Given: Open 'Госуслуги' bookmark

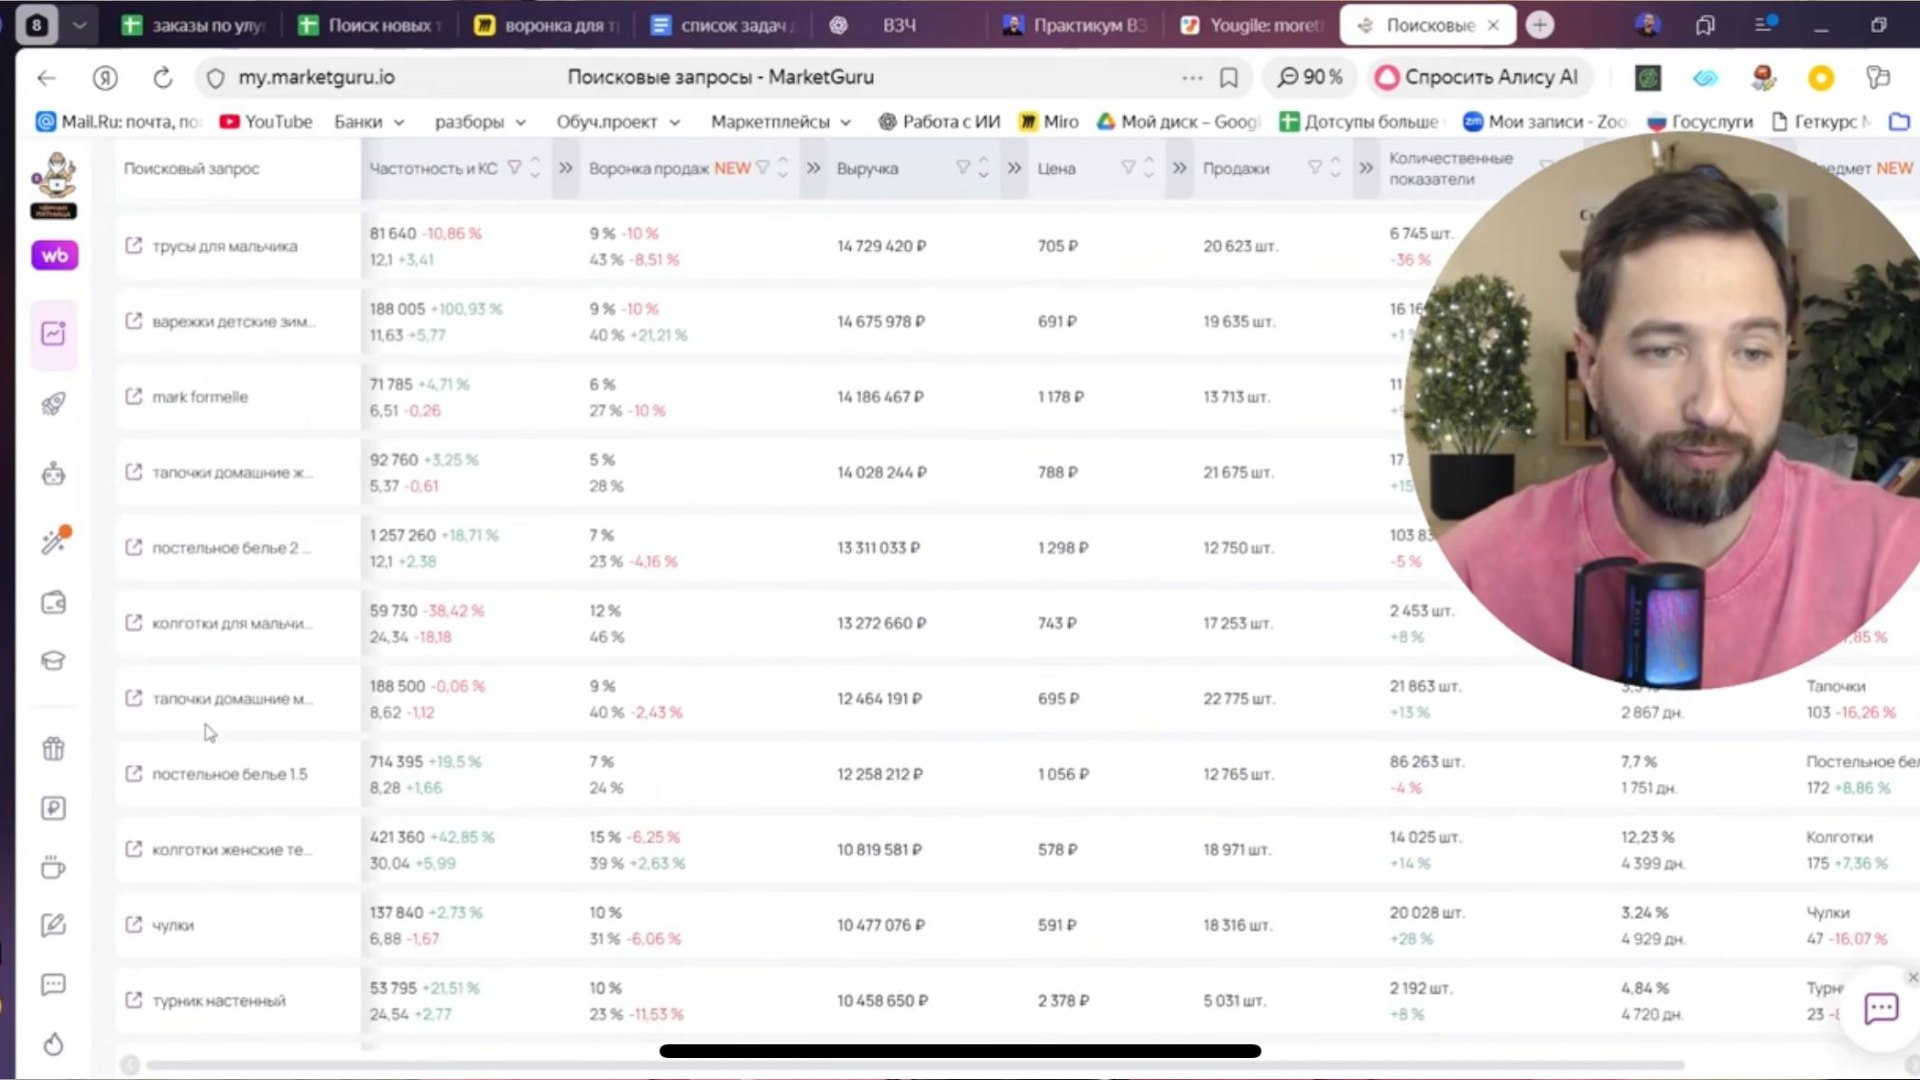Looking at the screenshot, I should pos(1700,121).
